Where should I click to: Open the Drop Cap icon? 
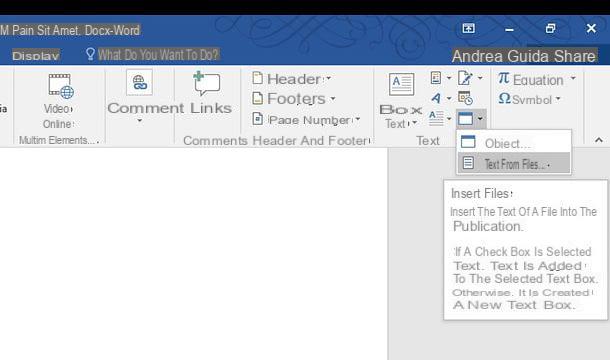coord(436,118)
